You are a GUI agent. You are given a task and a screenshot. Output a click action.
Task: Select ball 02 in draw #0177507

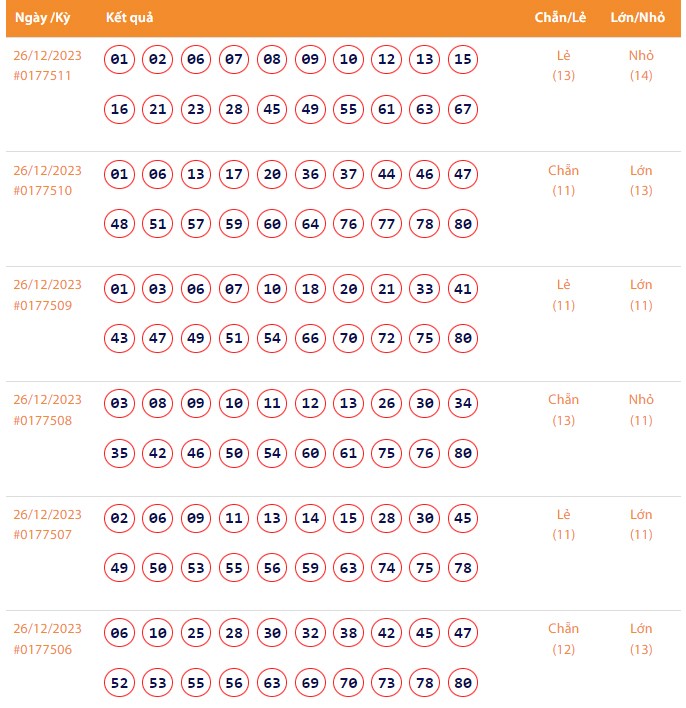coord(120,519)
